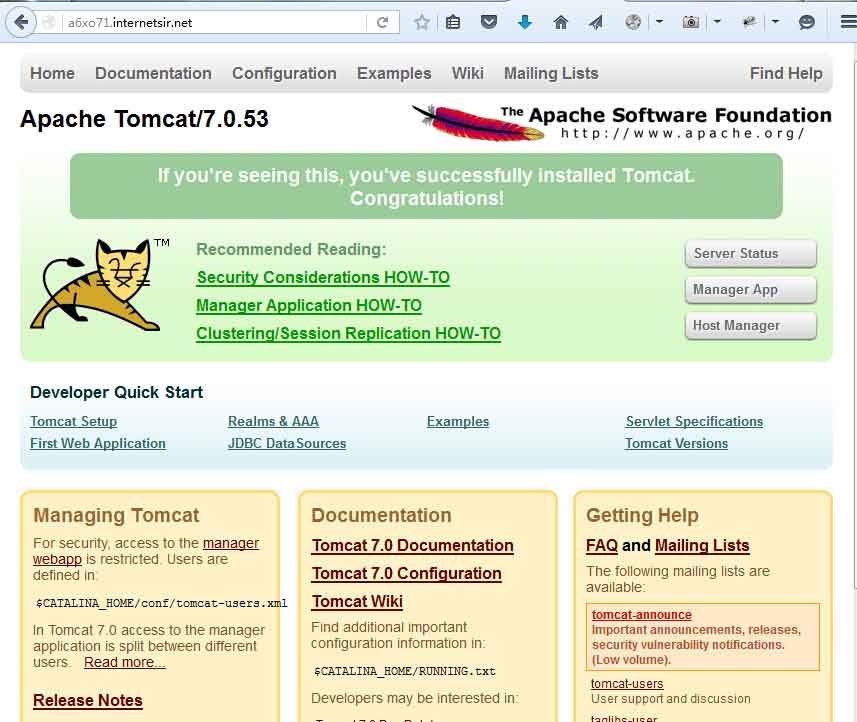Image resolution: width=857 pixels, height=722 pixels.
Task: Open the bookmarks list icon
Action: click(453, 22)
